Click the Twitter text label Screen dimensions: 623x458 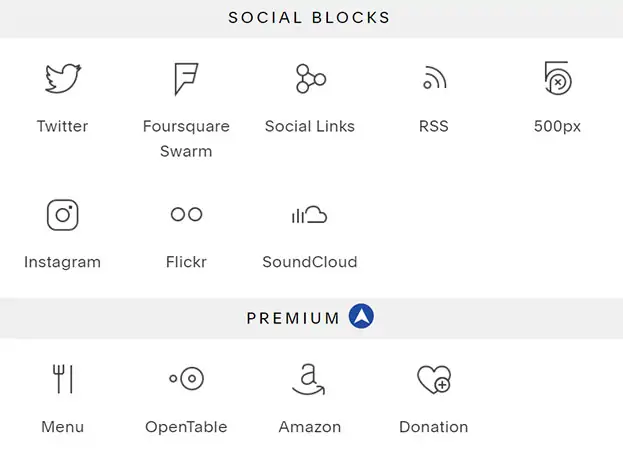[62, 126]
